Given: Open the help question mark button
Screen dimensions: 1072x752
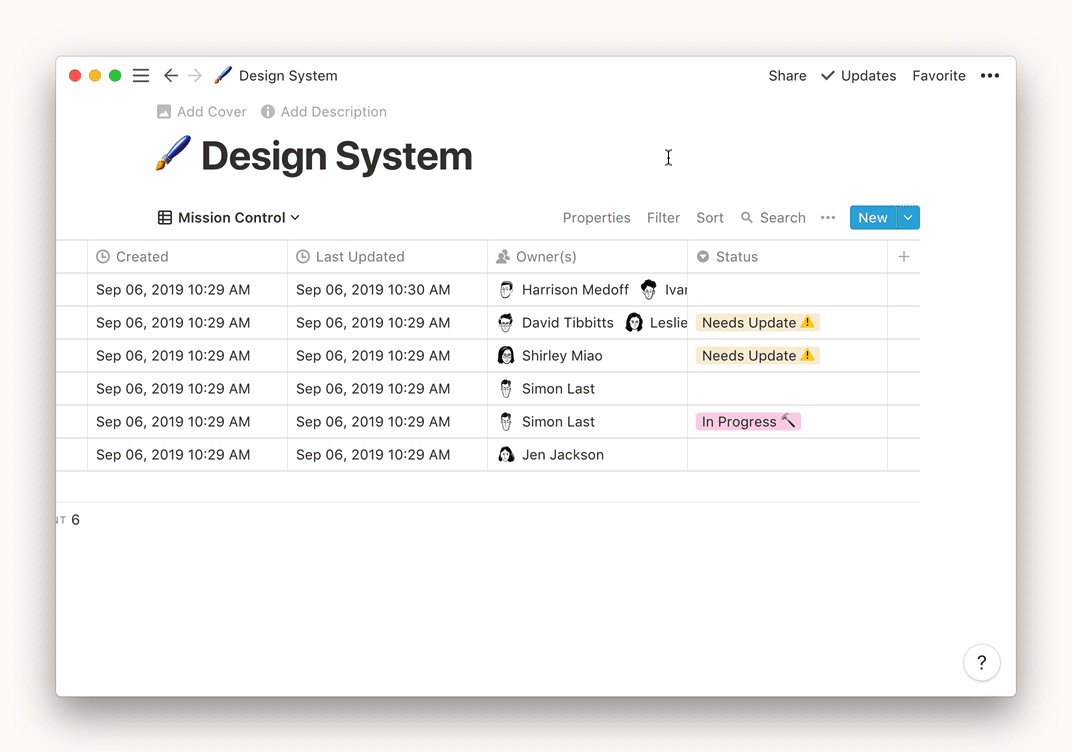Looking at the screenshot, I should click(982, 662).
